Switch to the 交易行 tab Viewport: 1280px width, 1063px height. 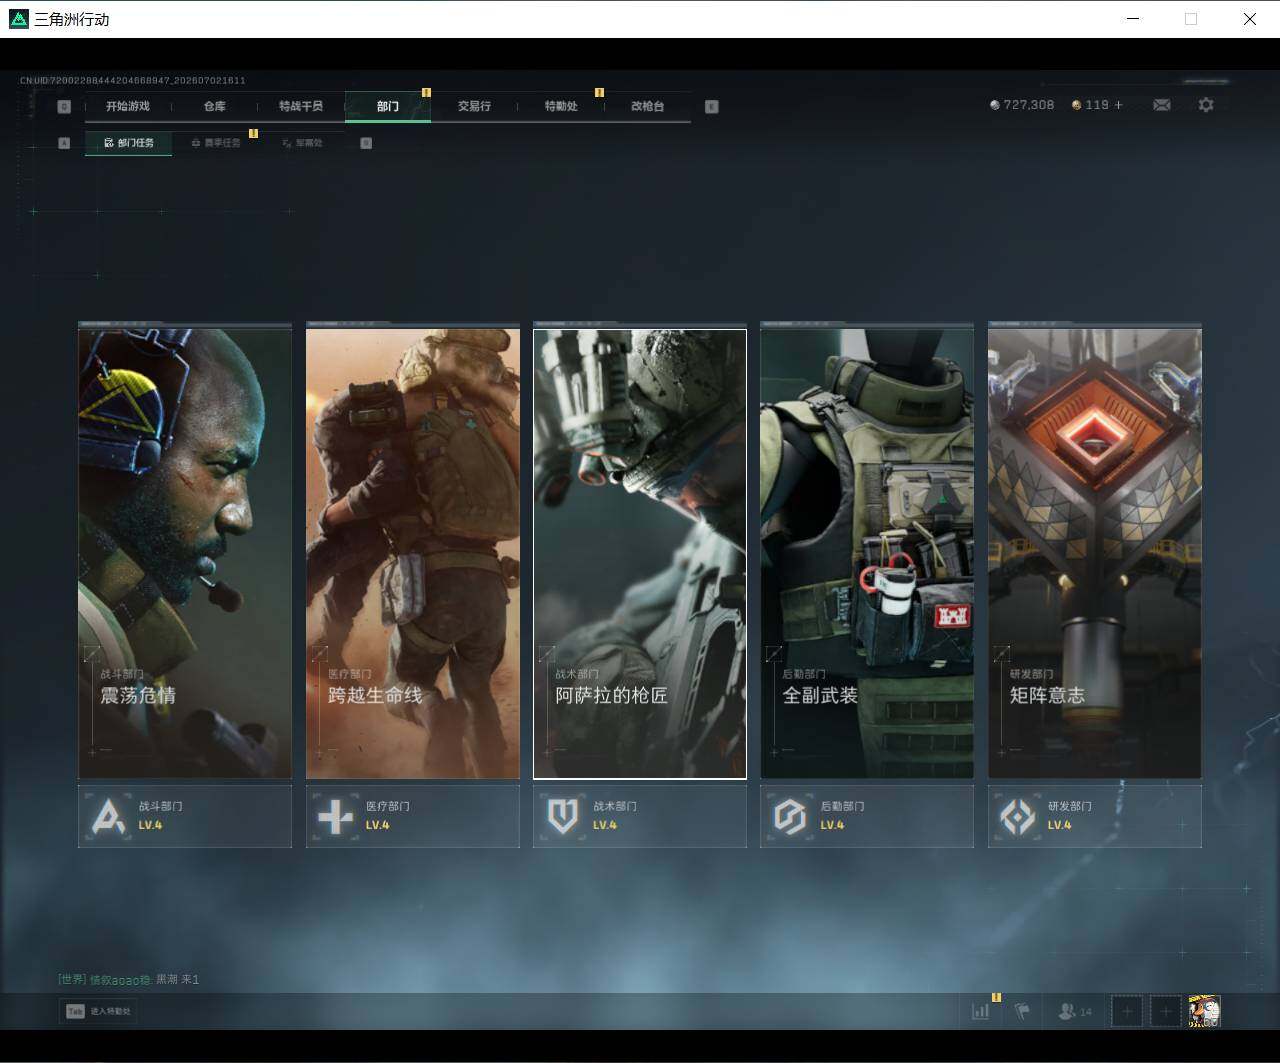pos(474,106)
